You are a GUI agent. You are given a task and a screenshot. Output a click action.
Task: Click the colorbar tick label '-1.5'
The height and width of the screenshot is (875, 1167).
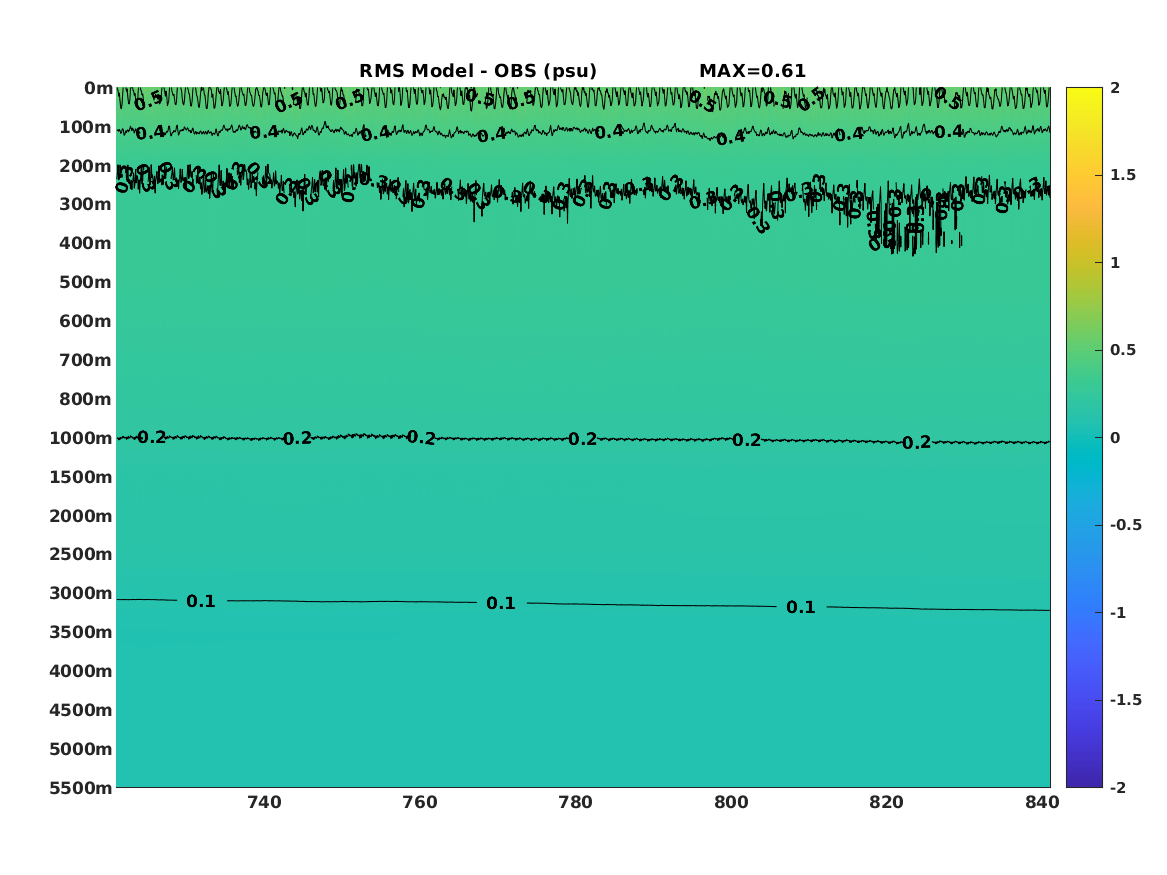(x=1125, y=700)
